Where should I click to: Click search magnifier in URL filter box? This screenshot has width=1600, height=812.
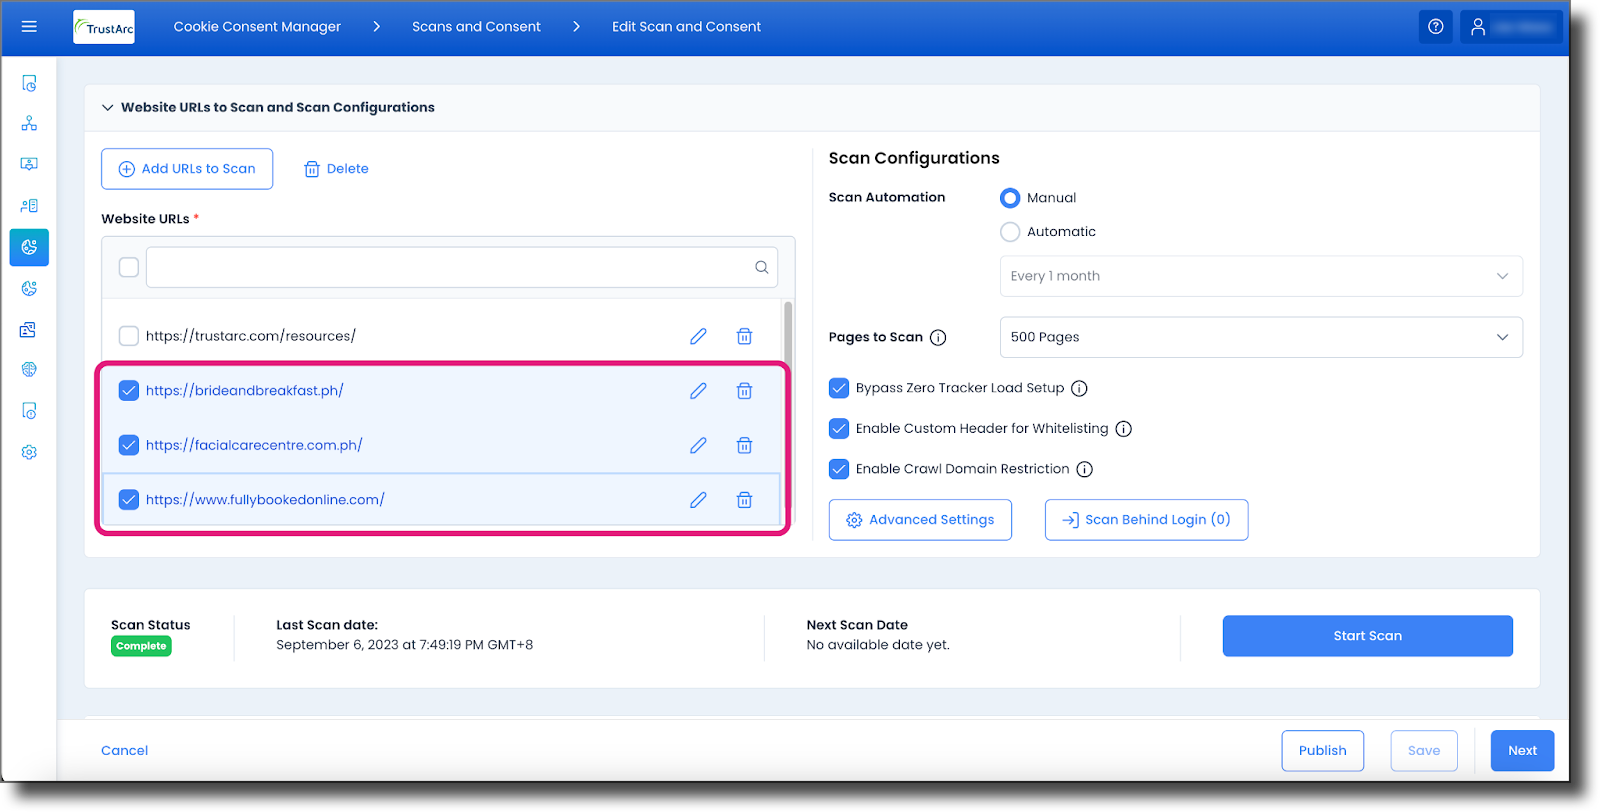point(761,267)
